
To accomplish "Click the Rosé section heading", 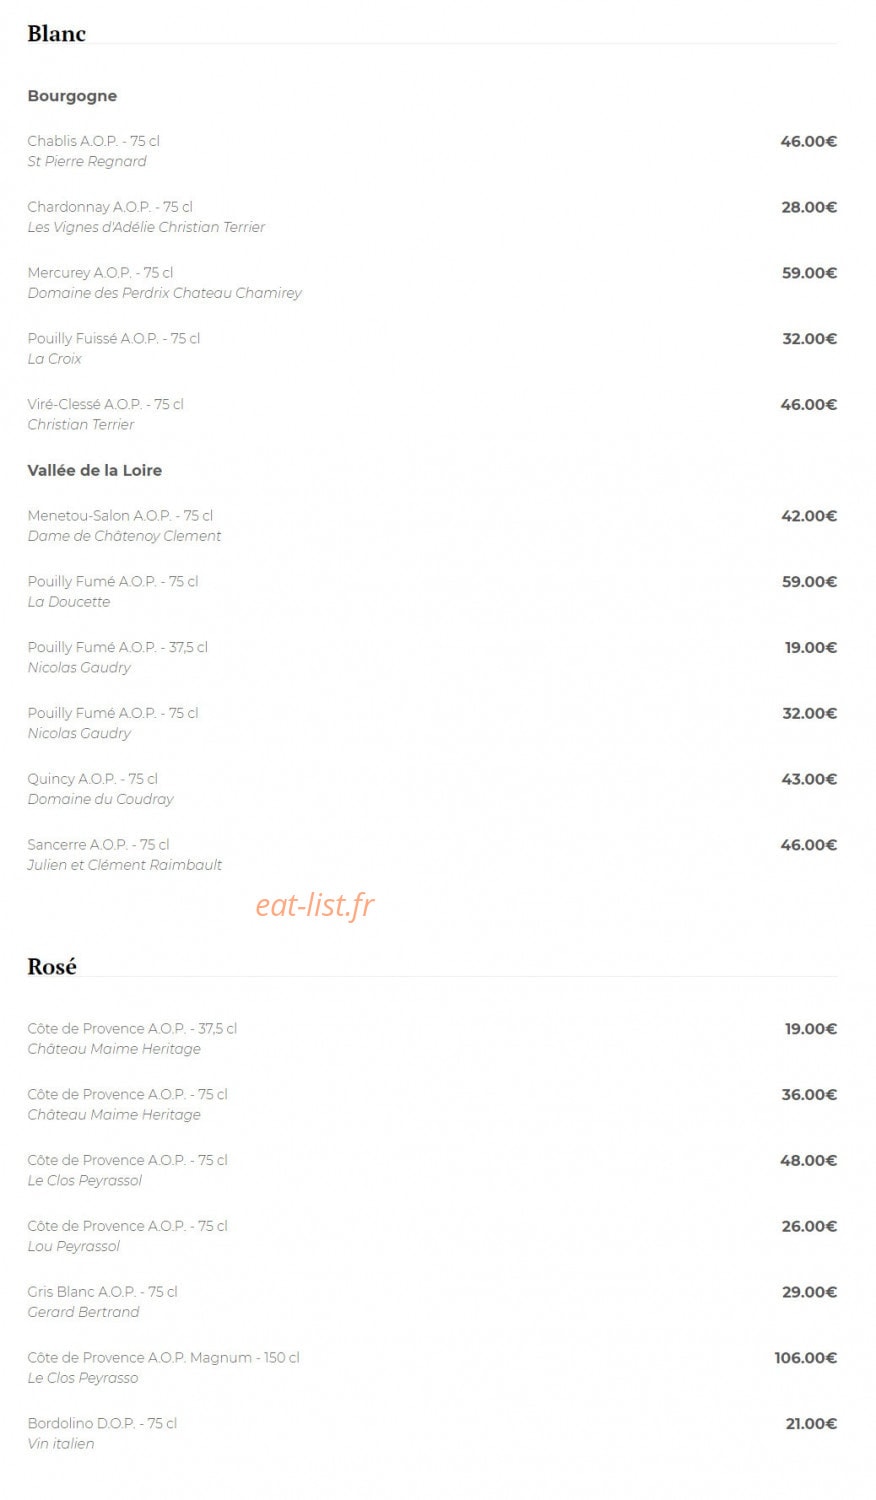I will tap(52, 966).
